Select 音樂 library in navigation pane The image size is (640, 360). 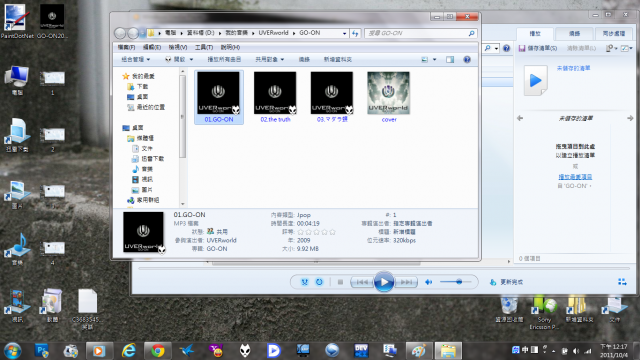142,169
